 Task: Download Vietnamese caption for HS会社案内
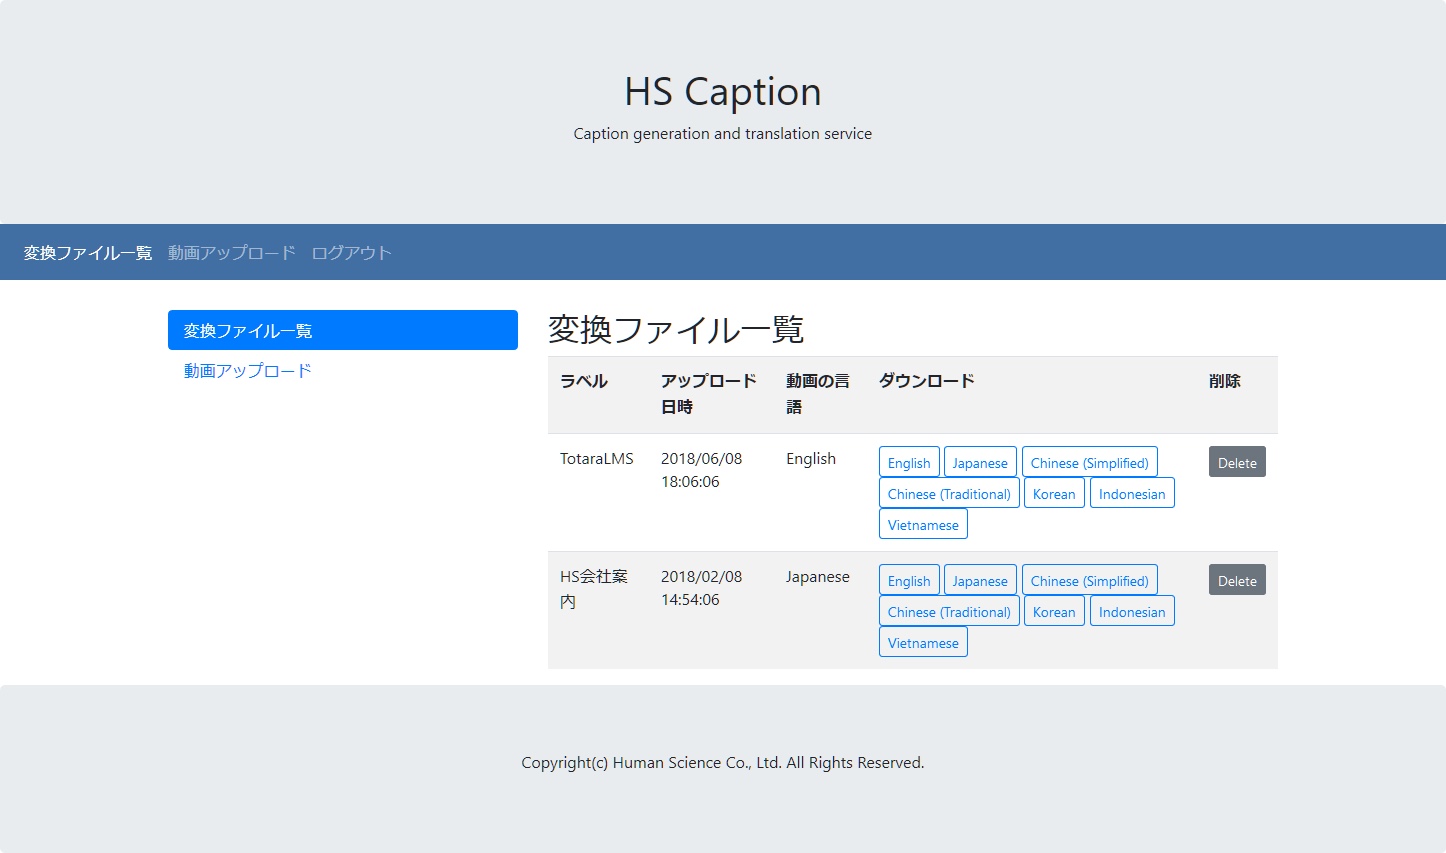[923, 642]
